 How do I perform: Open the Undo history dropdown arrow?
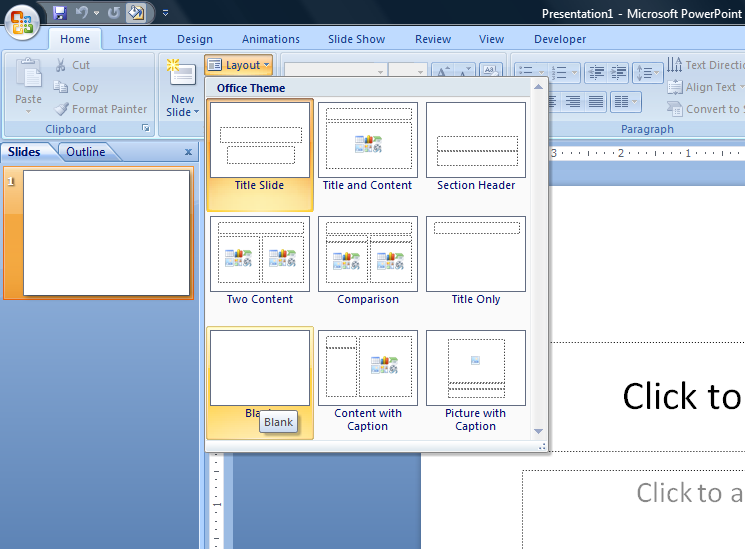coord(96,13)
